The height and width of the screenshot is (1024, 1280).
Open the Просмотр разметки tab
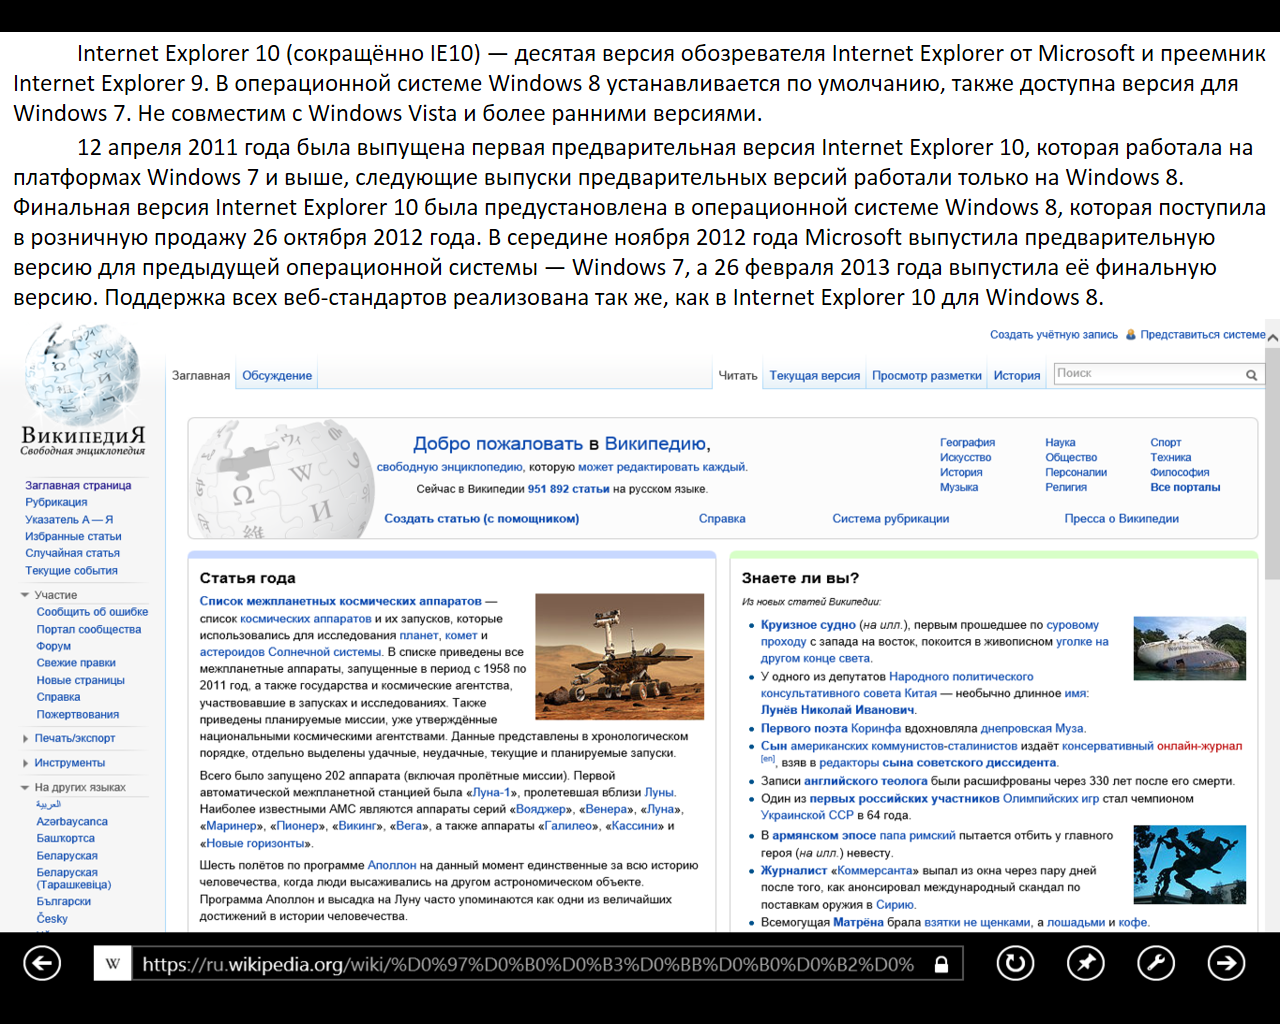point(927,376)
